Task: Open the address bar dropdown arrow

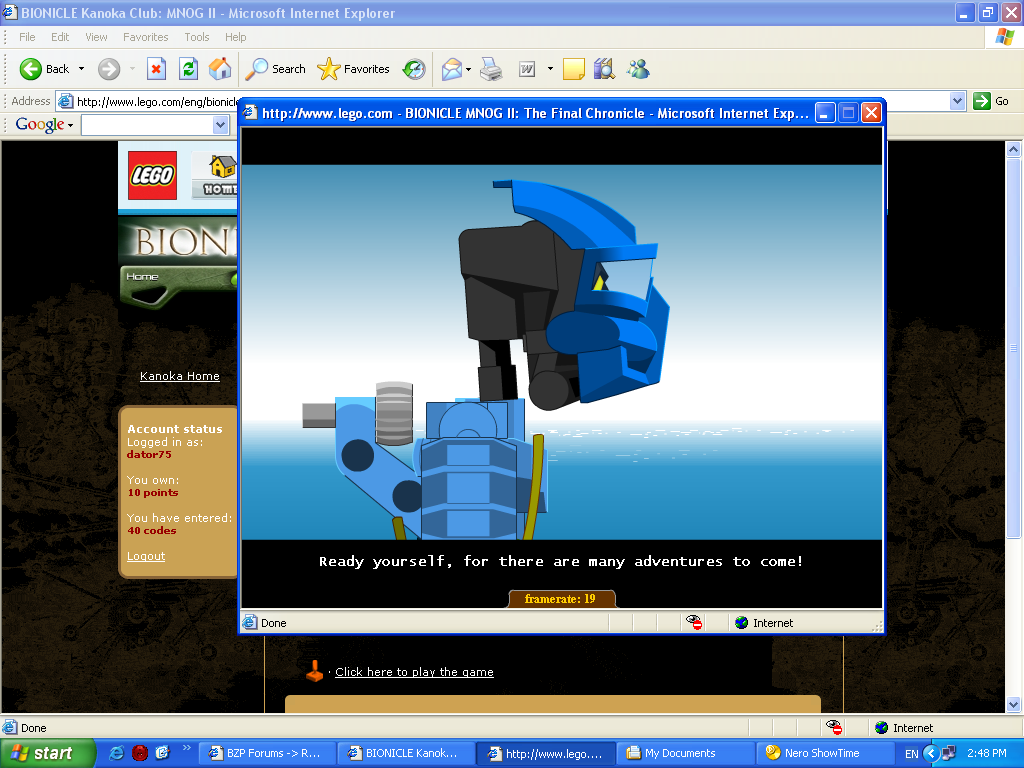Action: (957, 101)
